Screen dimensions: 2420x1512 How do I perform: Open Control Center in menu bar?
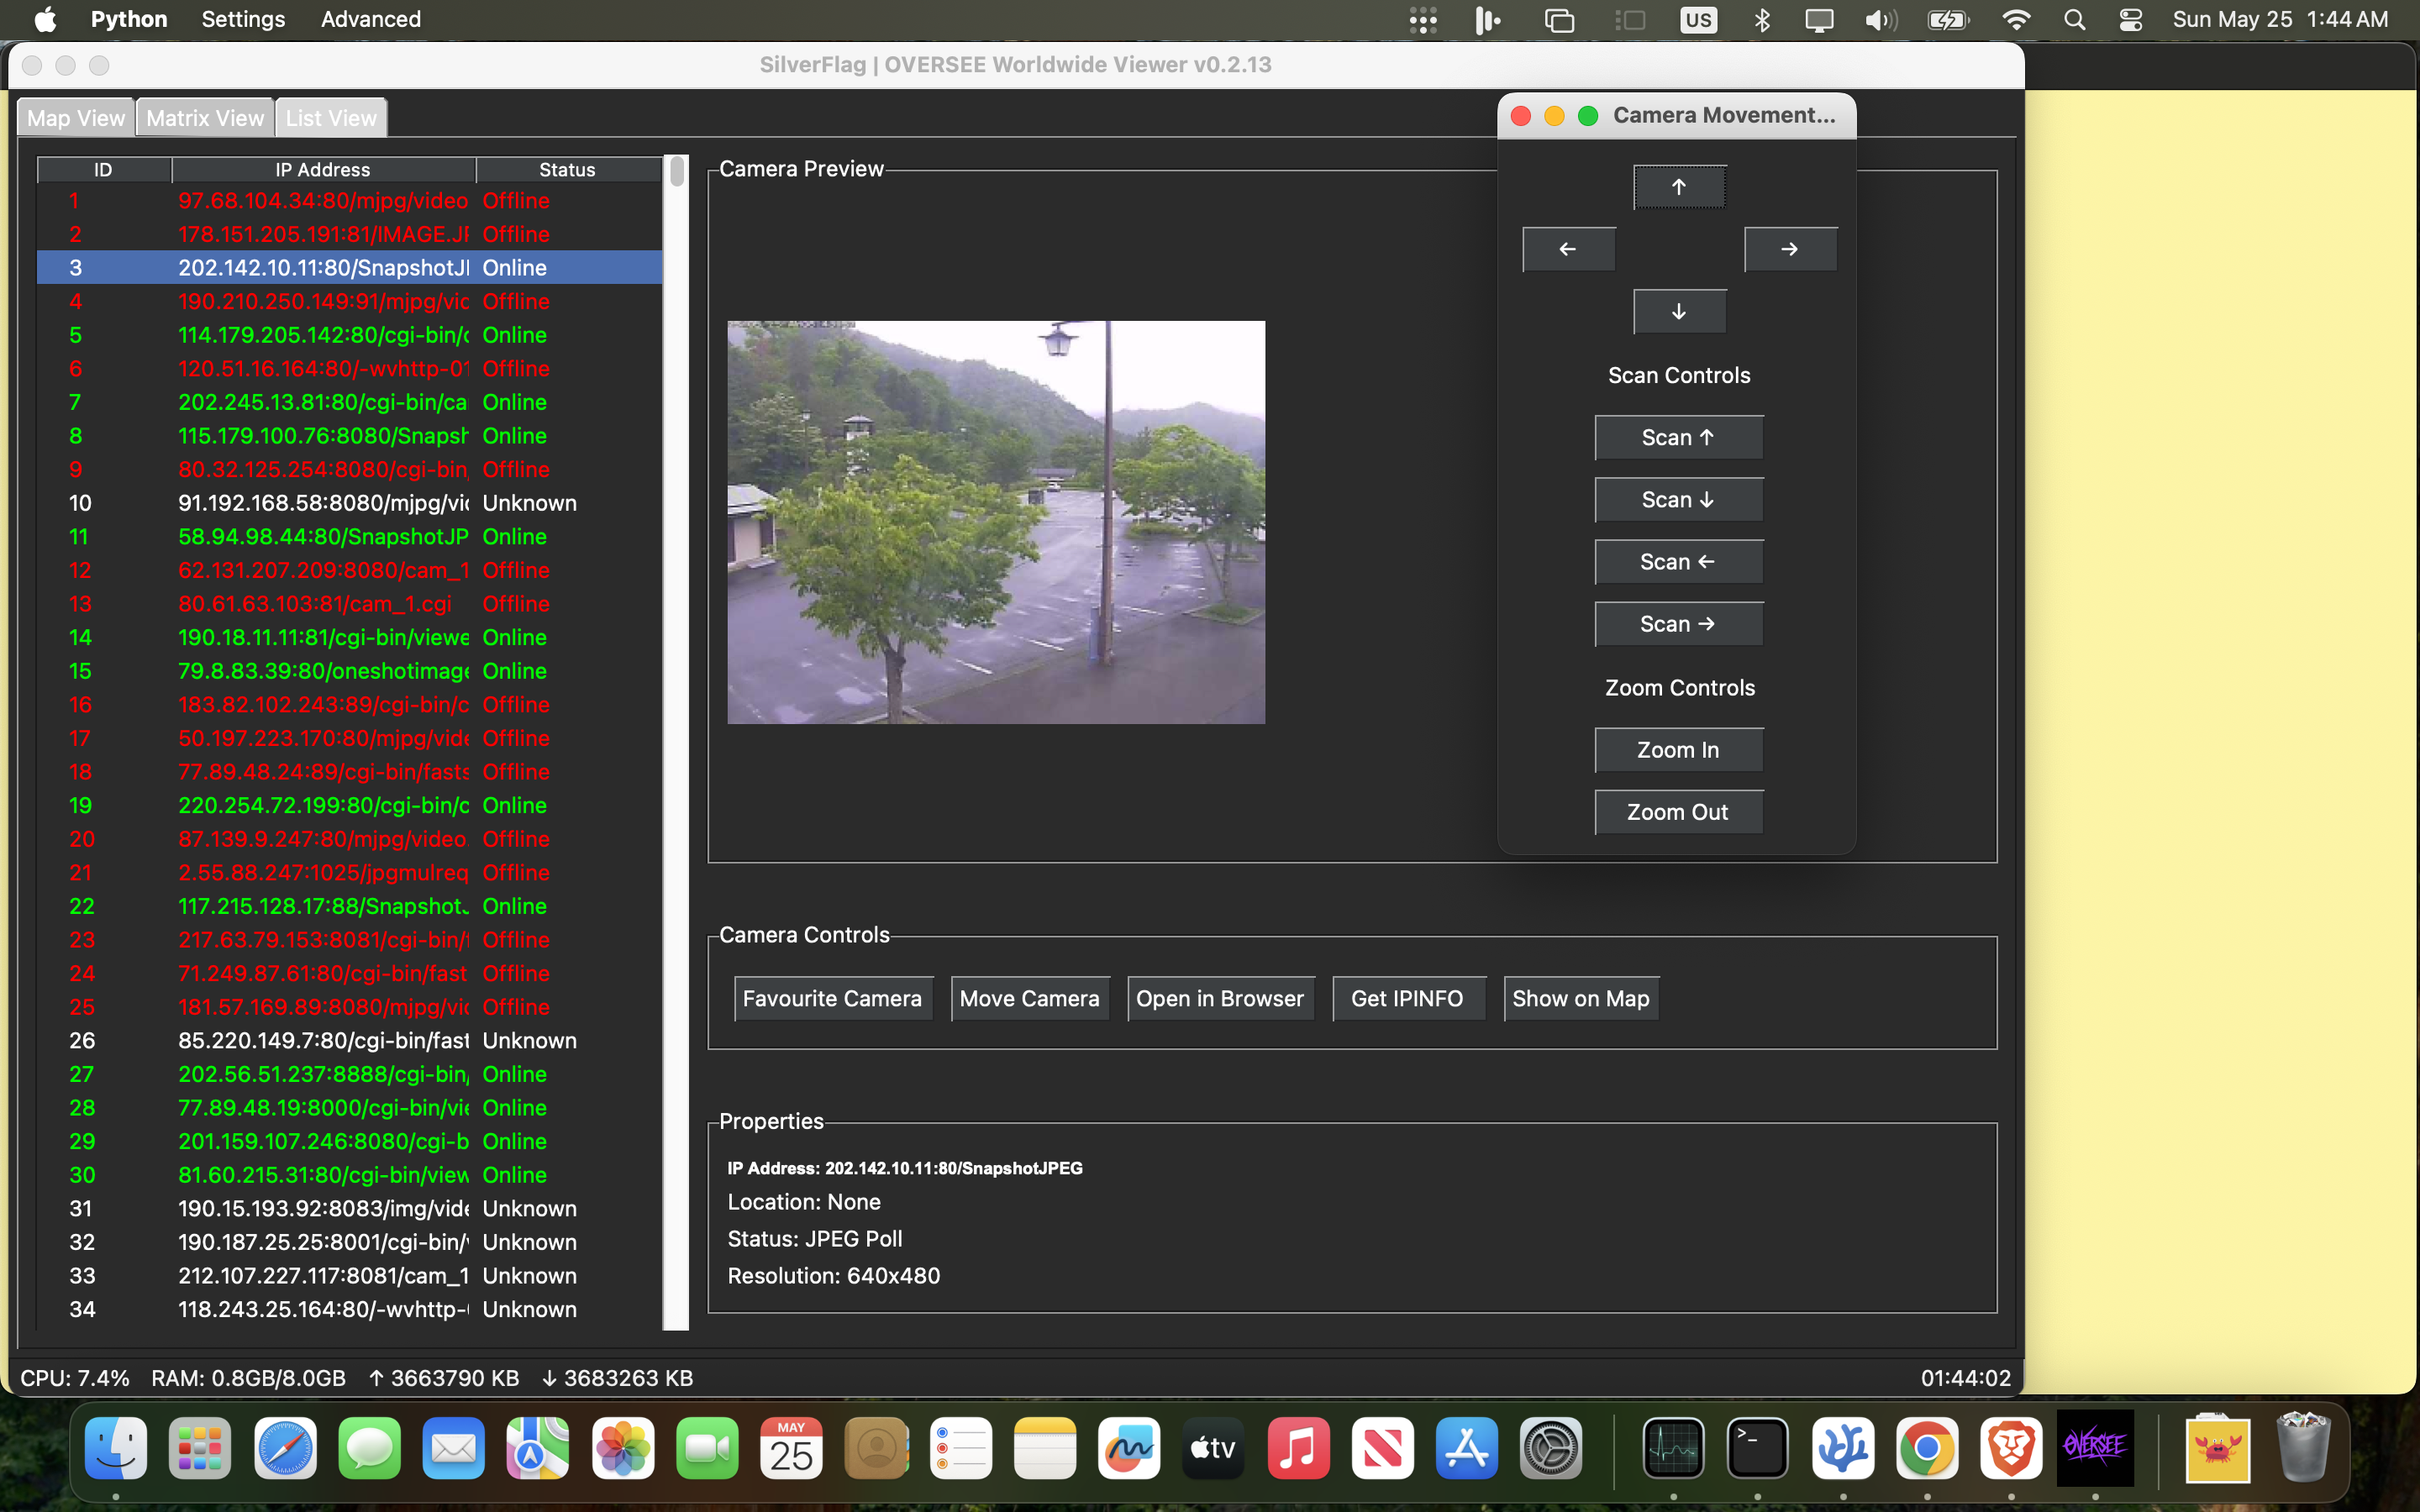point(2130,20)
